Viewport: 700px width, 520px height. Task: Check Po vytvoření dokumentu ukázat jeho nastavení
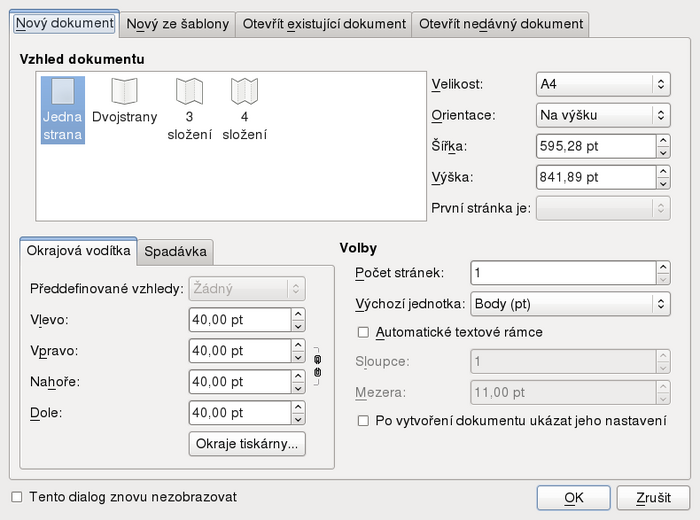pyautogui.click(x=364, y=421)
